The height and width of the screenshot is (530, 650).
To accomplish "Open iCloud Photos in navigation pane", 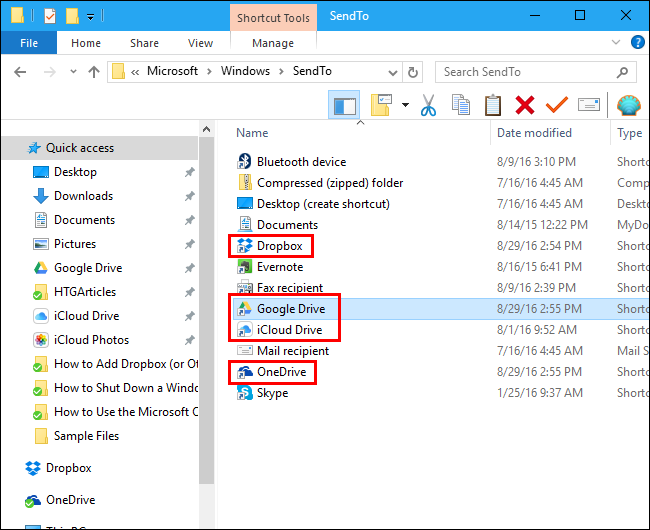I will pos(81,340).
